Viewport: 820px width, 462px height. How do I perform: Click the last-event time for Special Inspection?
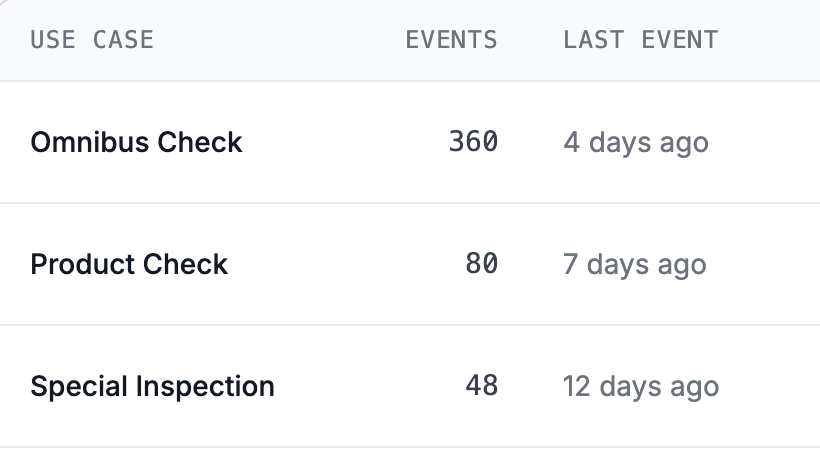(x=641, y=386)
